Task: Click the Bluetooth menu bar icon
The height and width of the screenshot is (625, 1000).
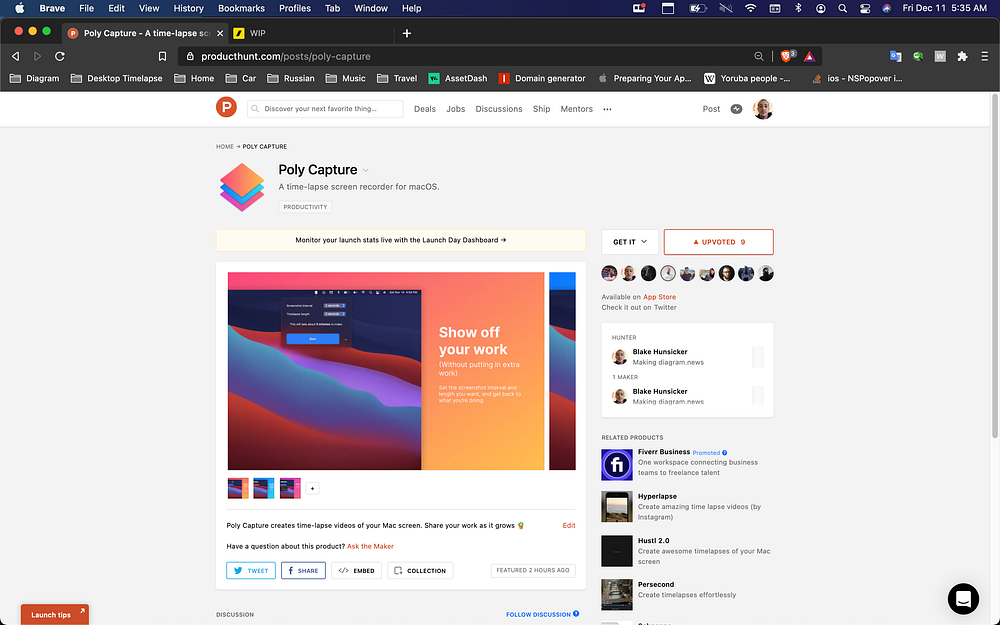Action: click(798, 8)
